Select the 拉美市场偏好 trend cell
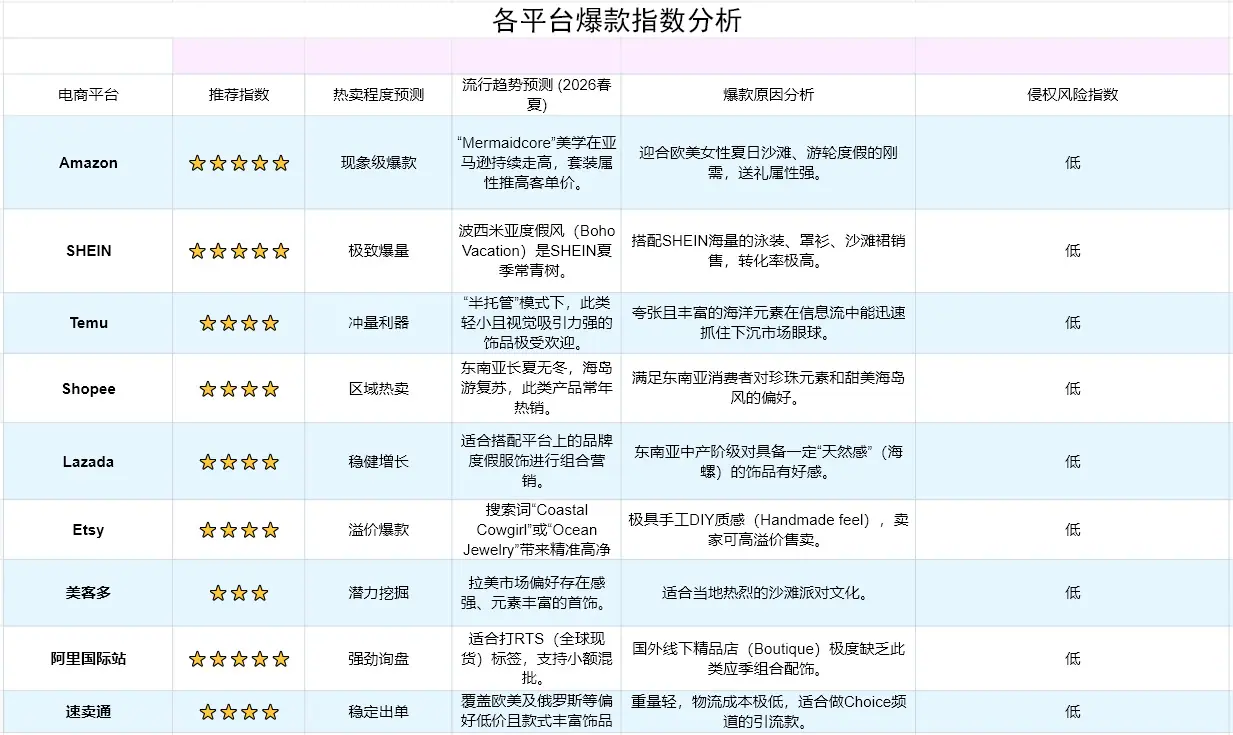This screenshot has height=735, width=1233. 536,593
